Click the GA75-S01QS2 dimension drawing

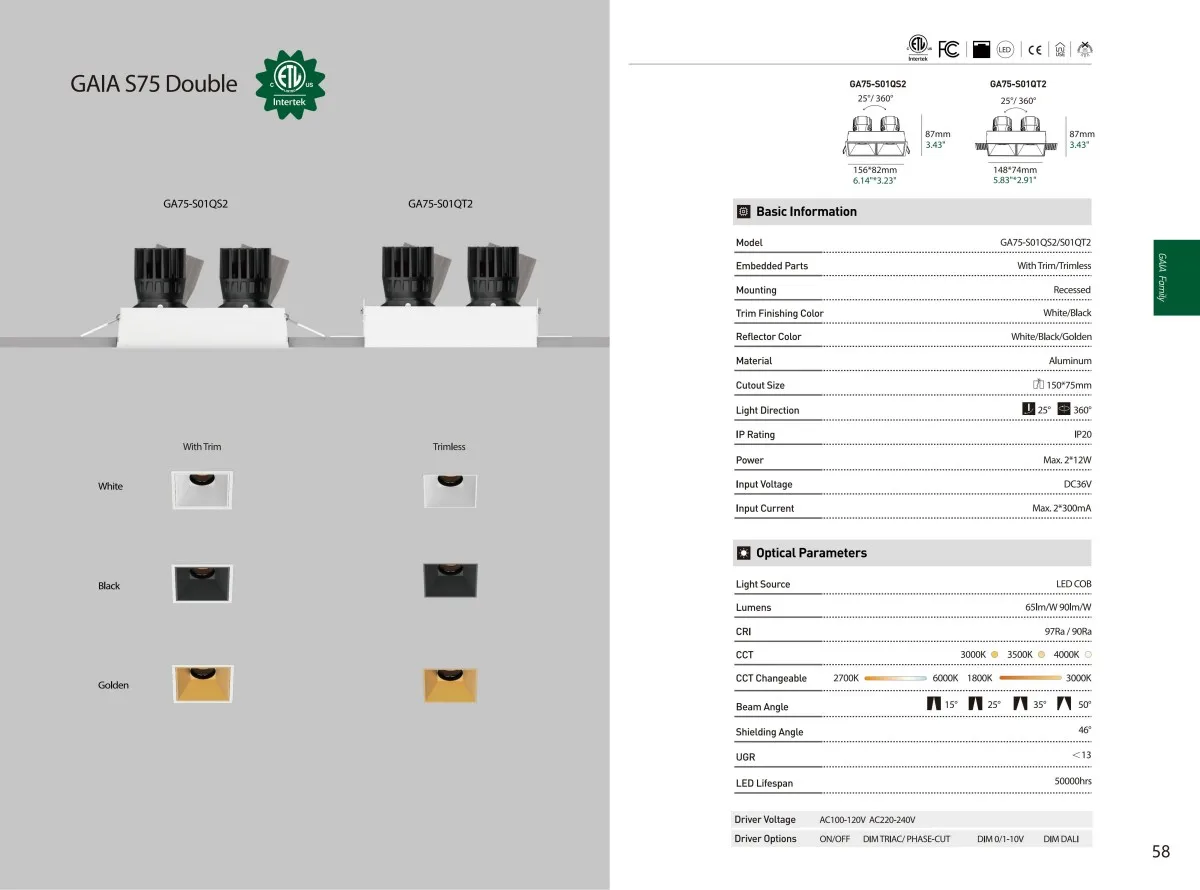875,137
